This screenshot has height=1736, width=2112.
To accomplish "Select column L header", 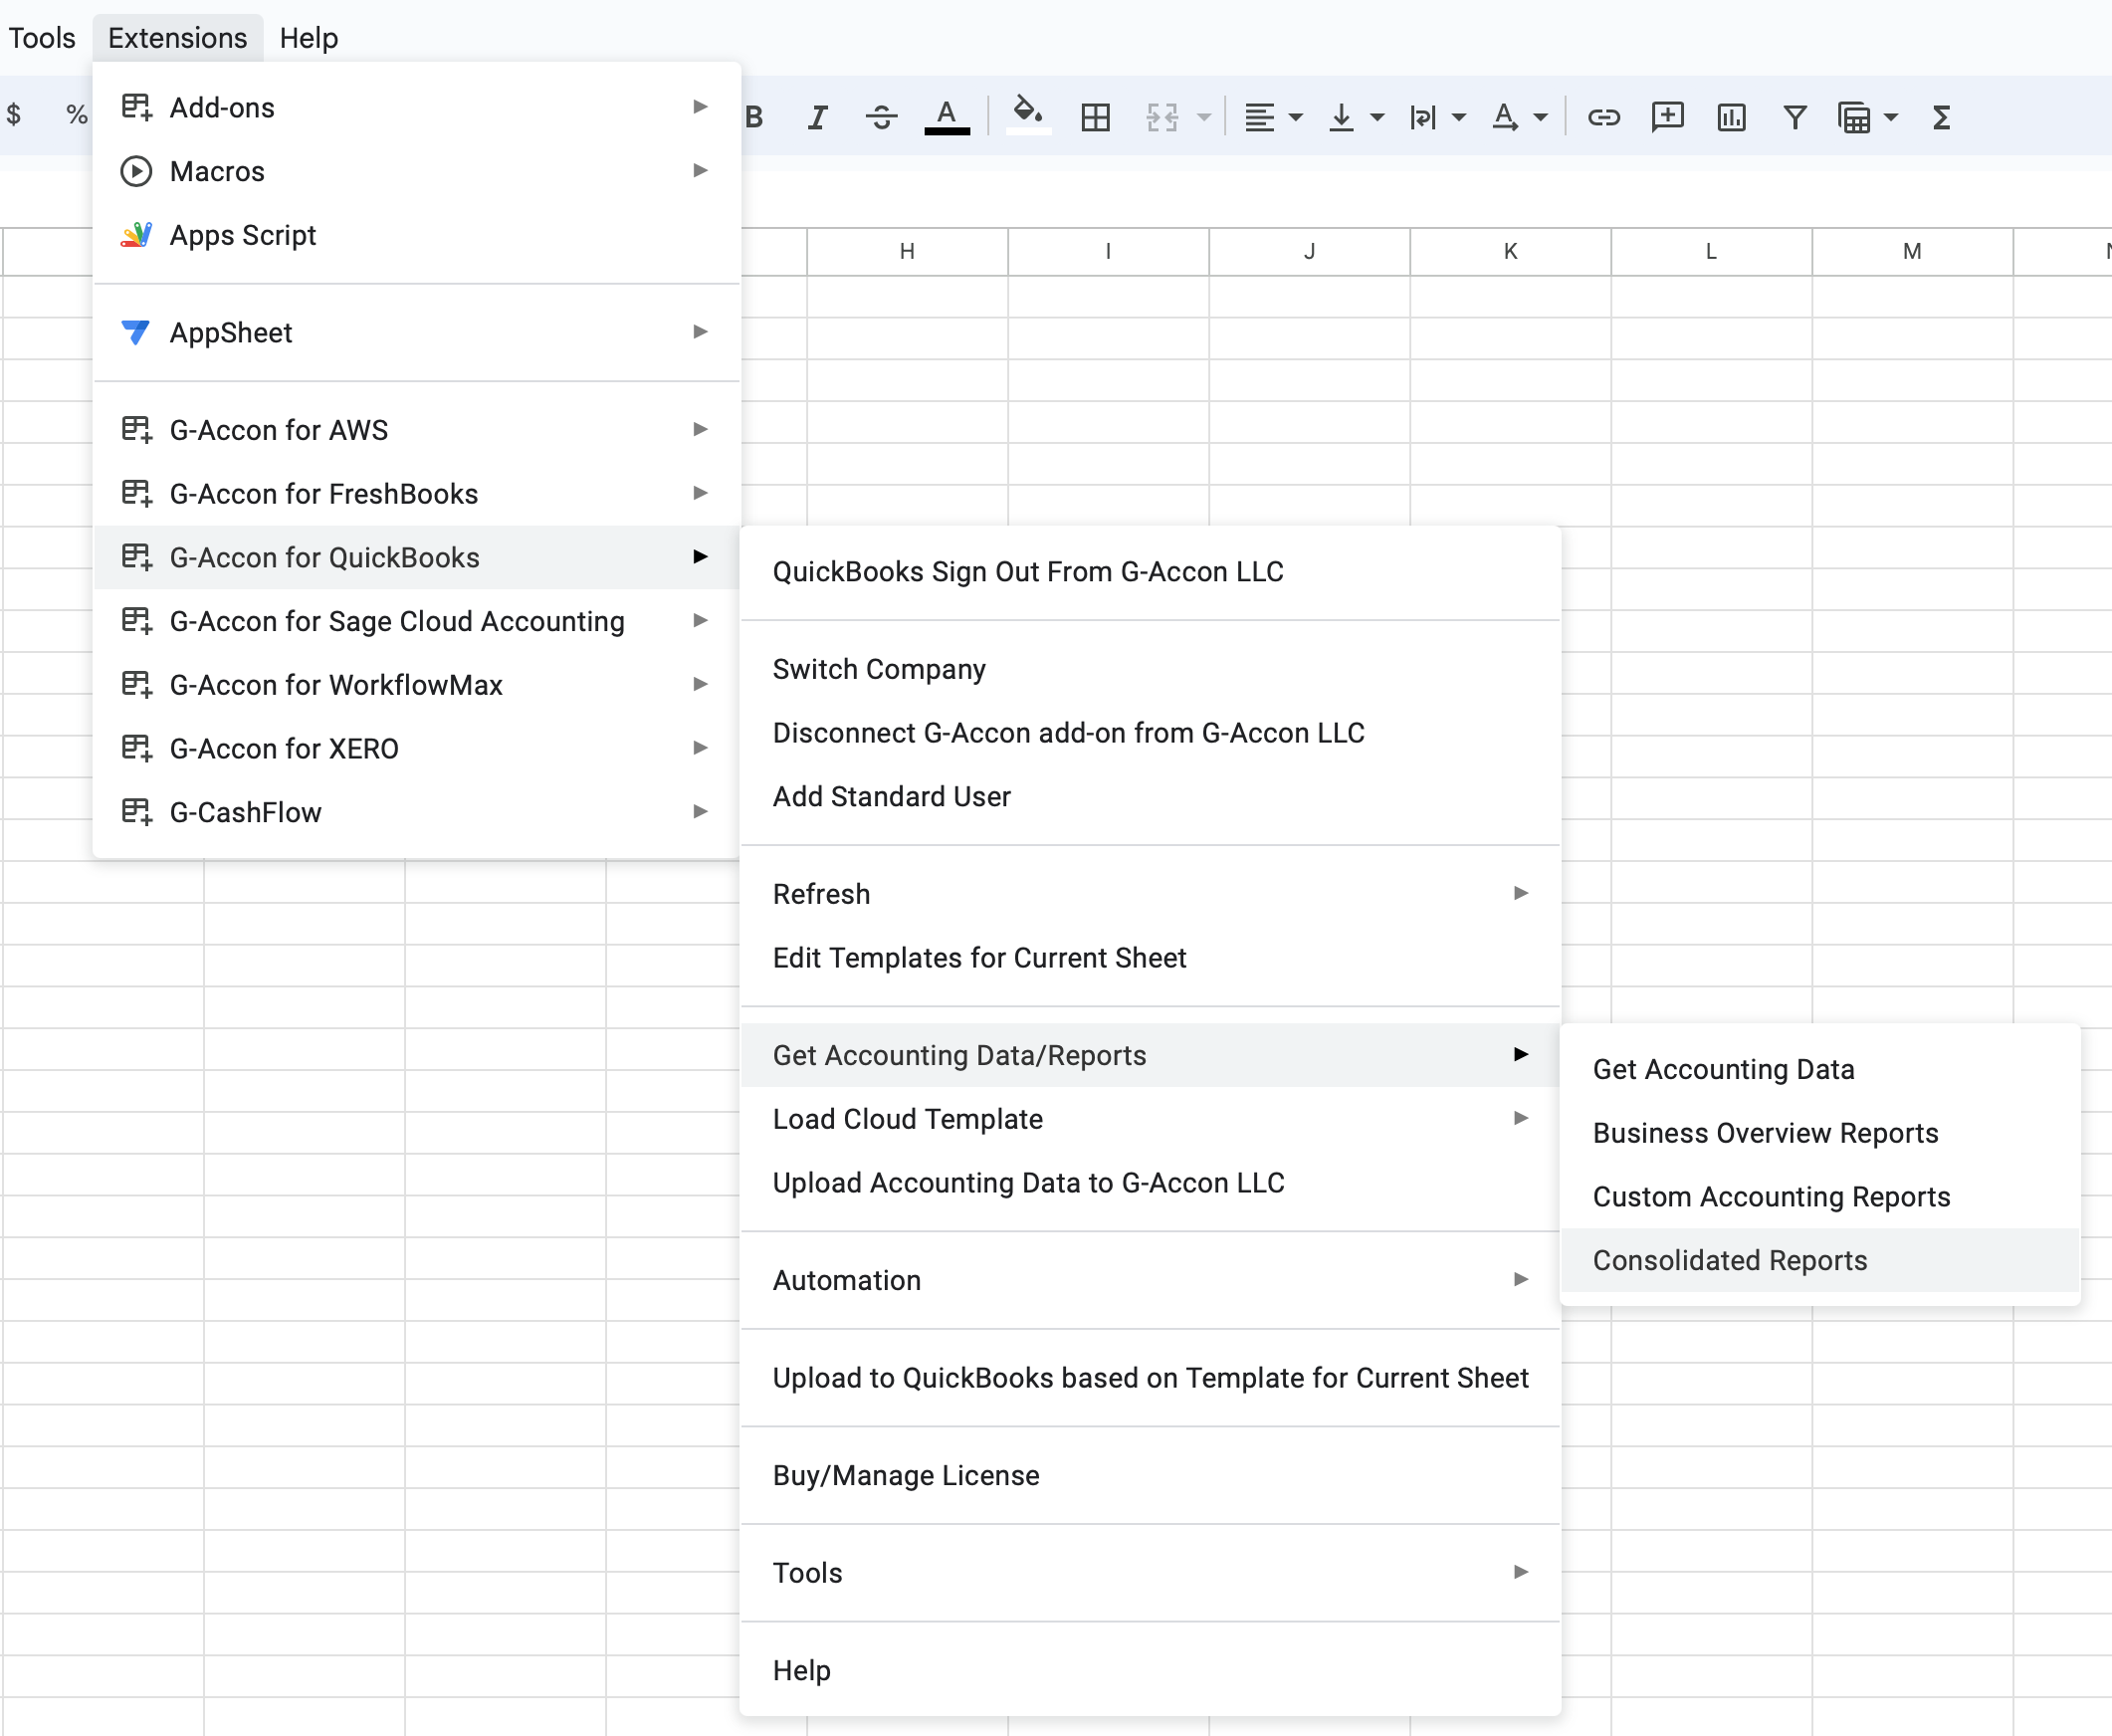I will 1711,251.
